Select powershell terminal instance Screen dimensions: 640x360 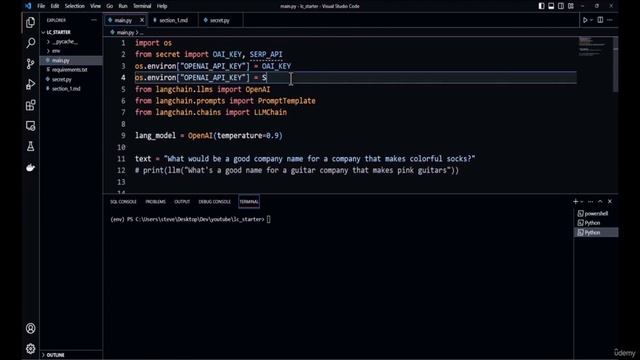(596, 213)
